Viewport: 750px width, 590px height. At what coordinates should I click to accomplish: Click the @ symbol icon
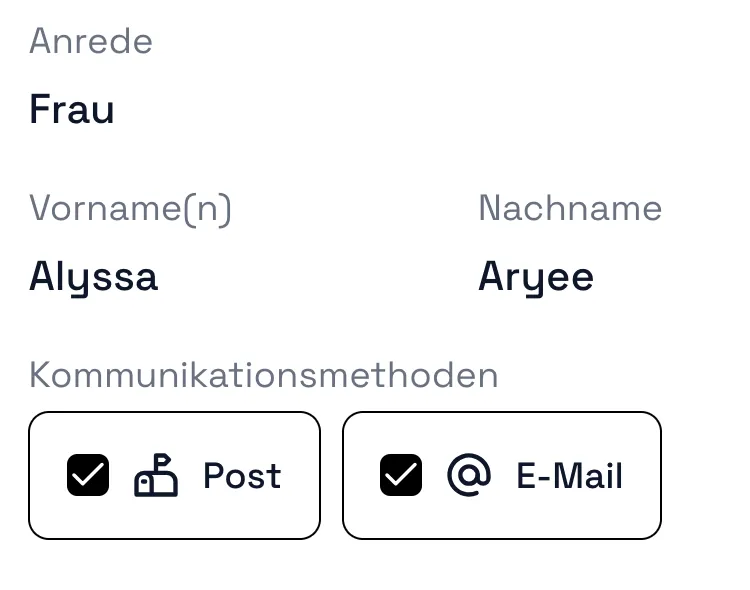[x=469, y=475]
